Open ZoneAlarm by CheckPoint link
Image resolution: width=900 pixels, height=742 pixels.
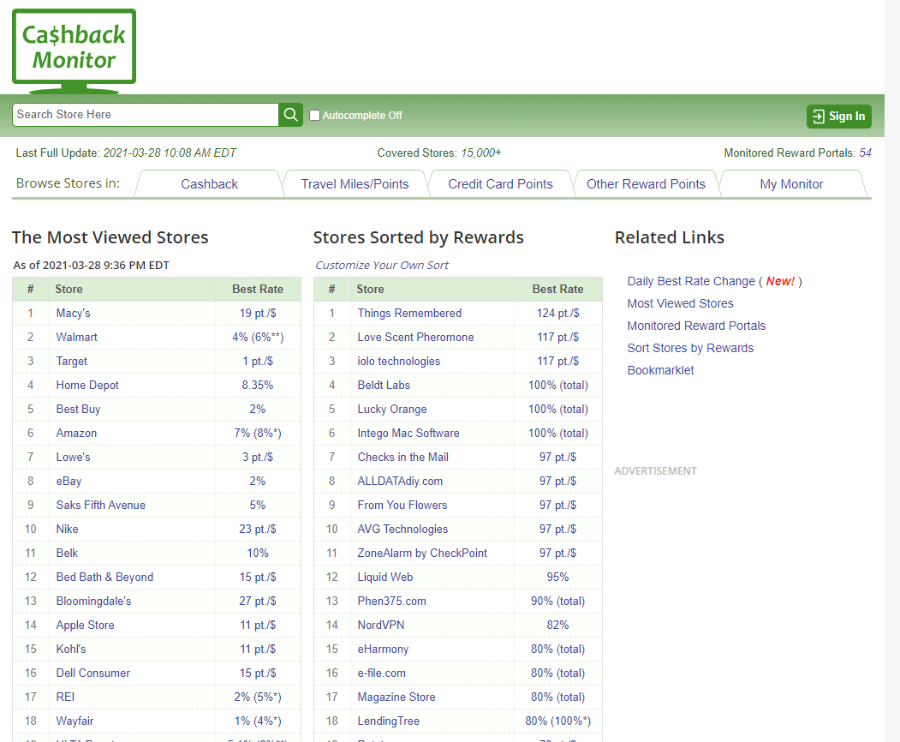[422, 553]
